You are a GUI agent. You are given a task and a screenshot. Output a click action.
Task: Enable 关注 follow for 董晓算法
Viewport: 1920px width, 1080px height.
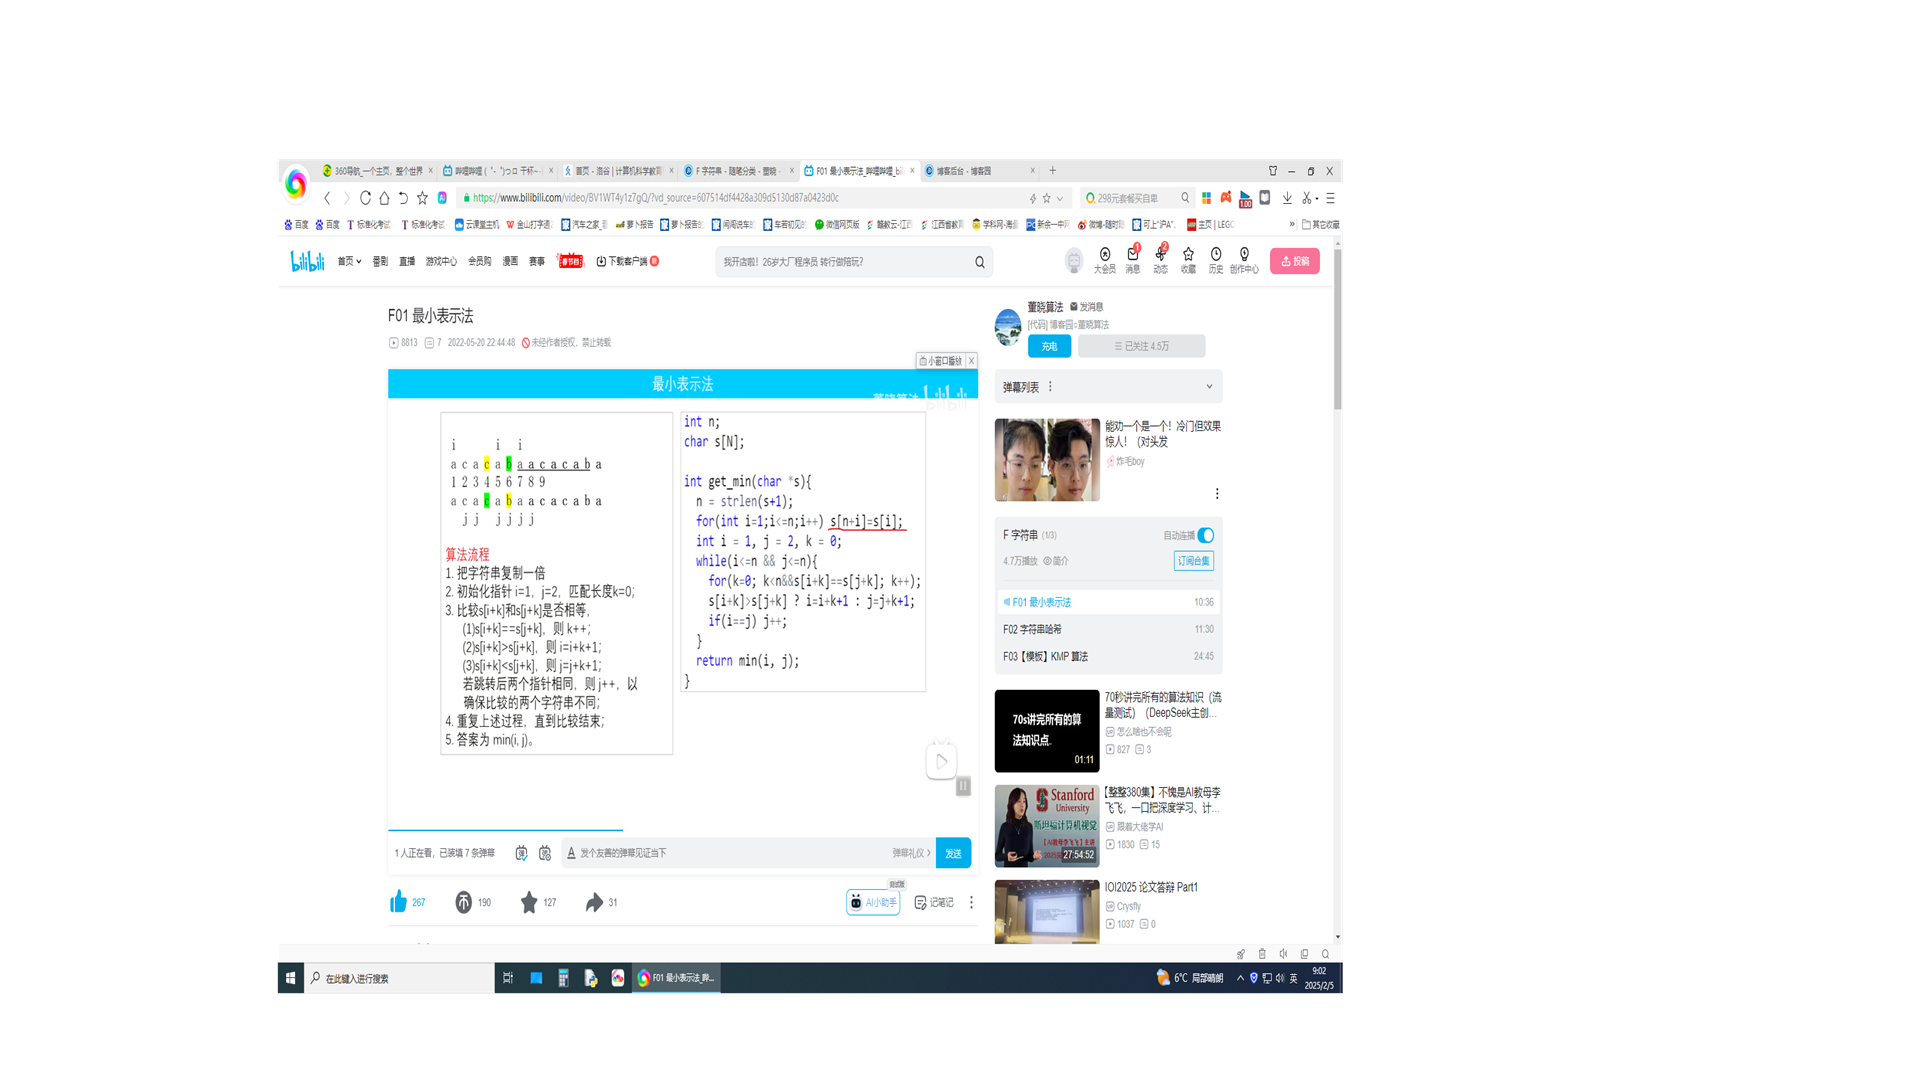coord(1141,345)
